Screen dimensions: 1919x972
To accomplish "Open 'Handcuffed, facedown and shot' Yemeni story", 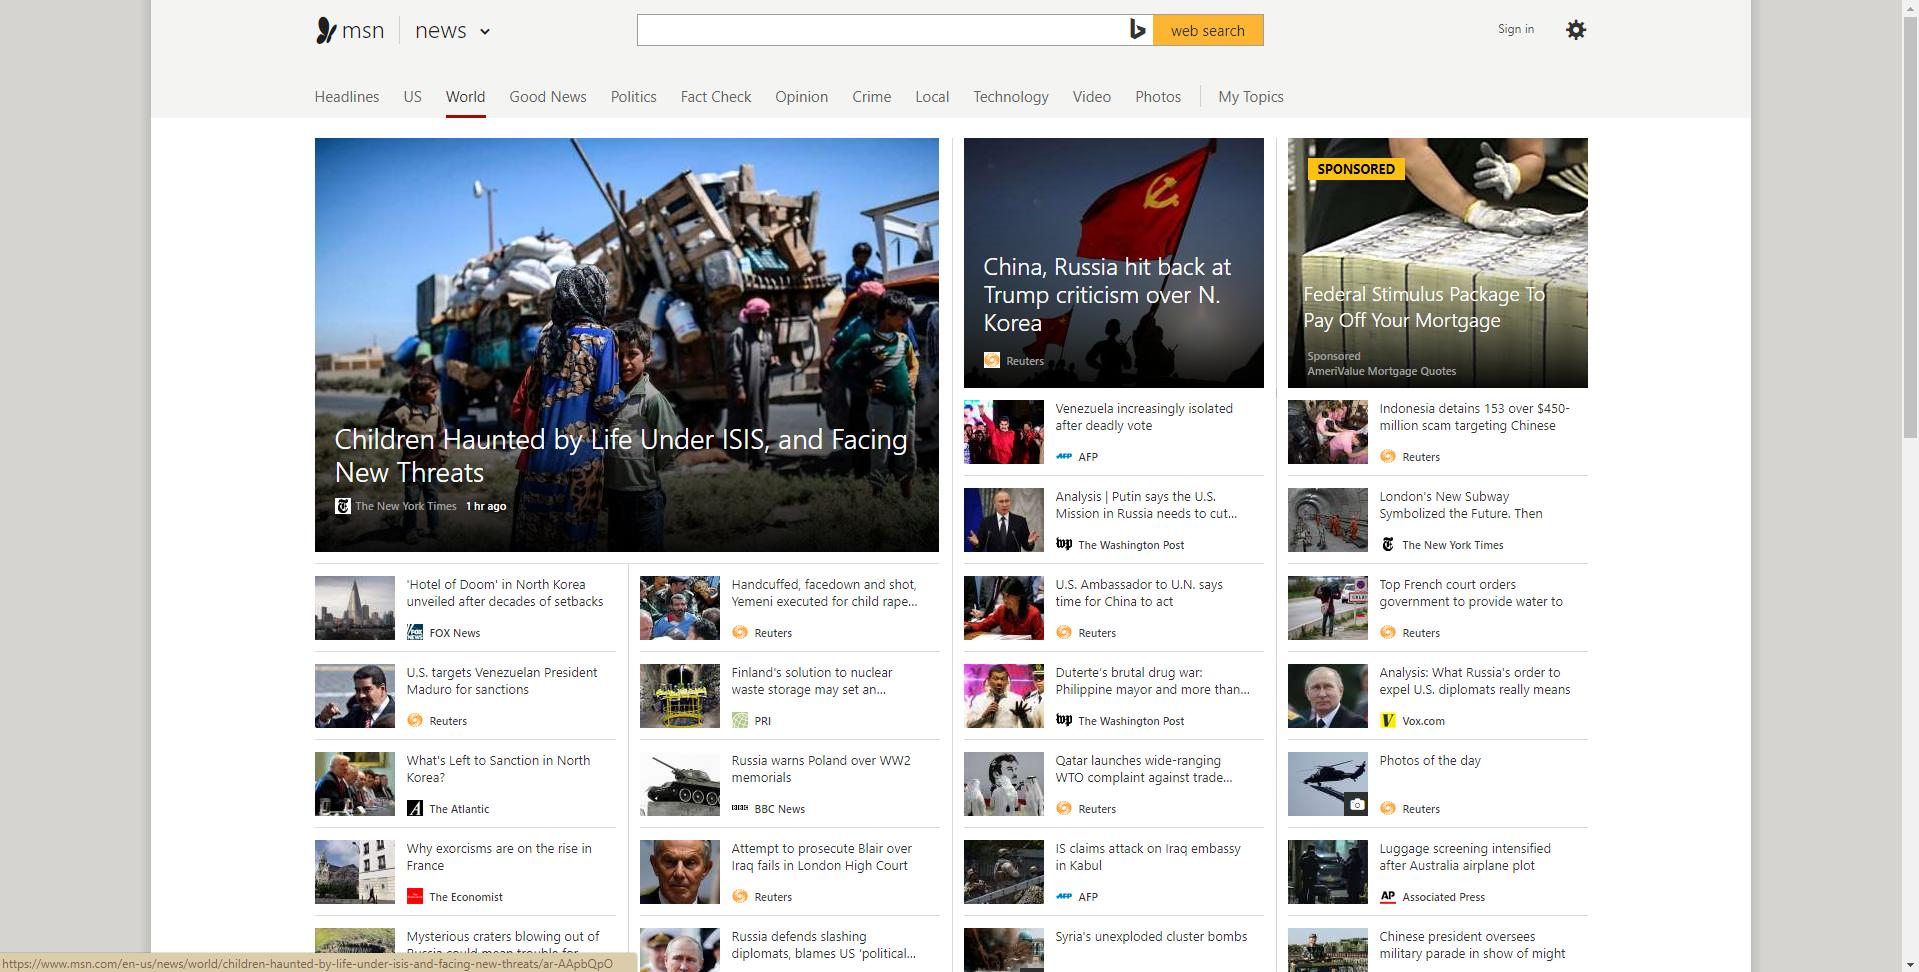I will pyautogui.click(x=824, y=593).
